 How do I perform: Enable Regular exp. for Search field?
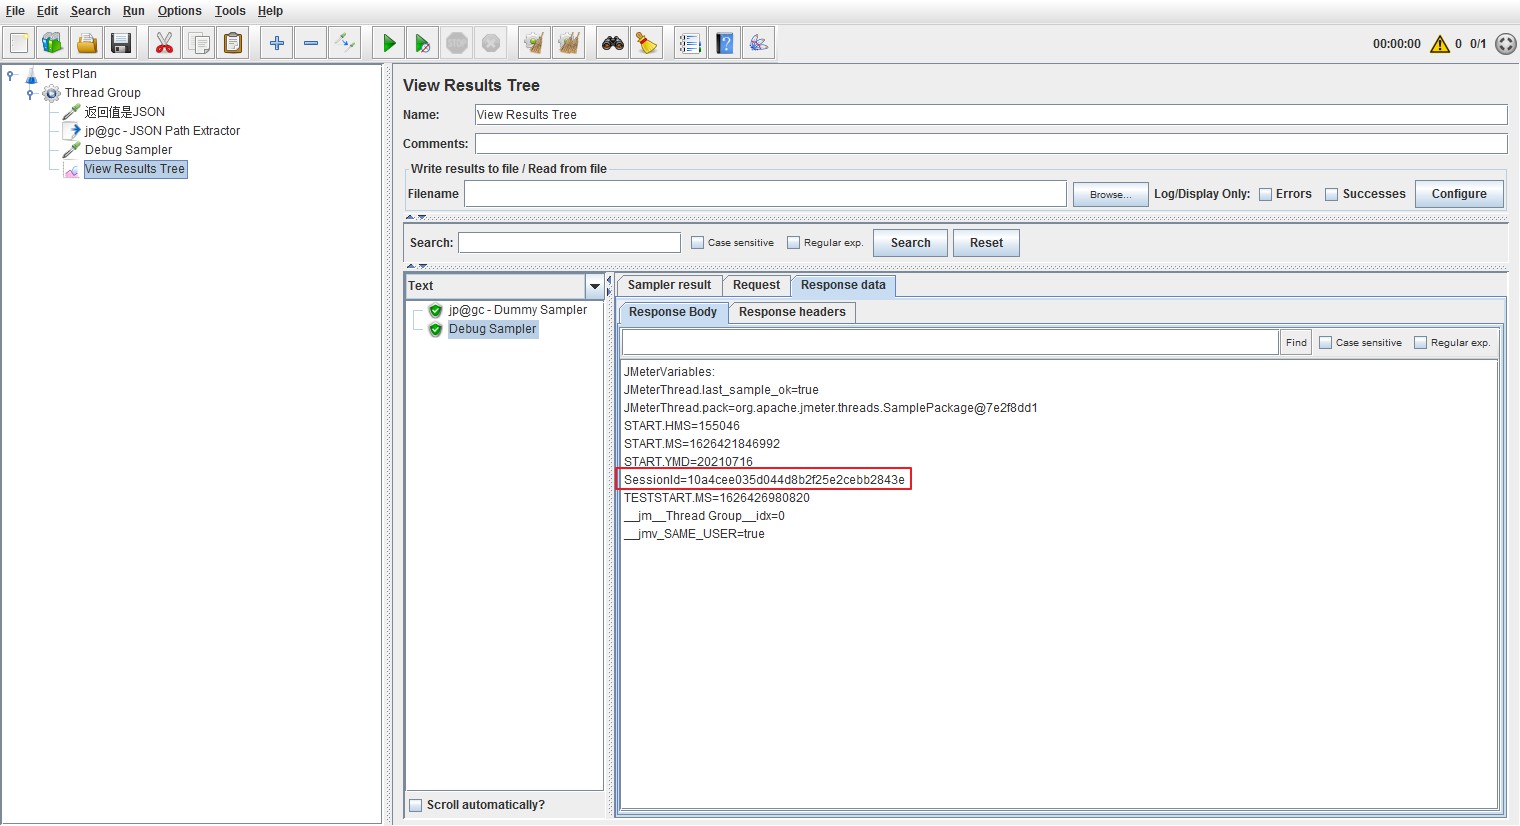tap(794, 242)
